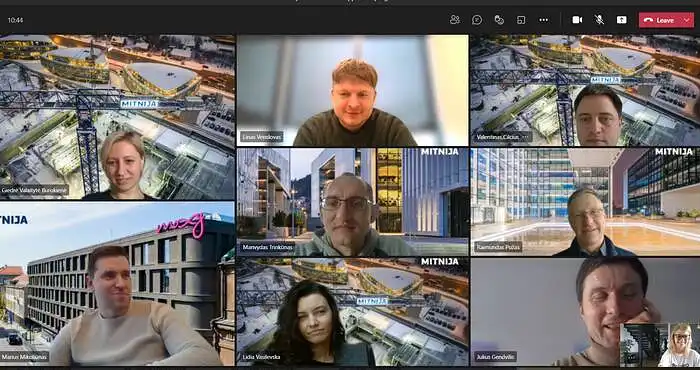Screen dimensions: 700x370
Task: Click the Manvydas Trinkūnas name label
Action: [268, 247]
